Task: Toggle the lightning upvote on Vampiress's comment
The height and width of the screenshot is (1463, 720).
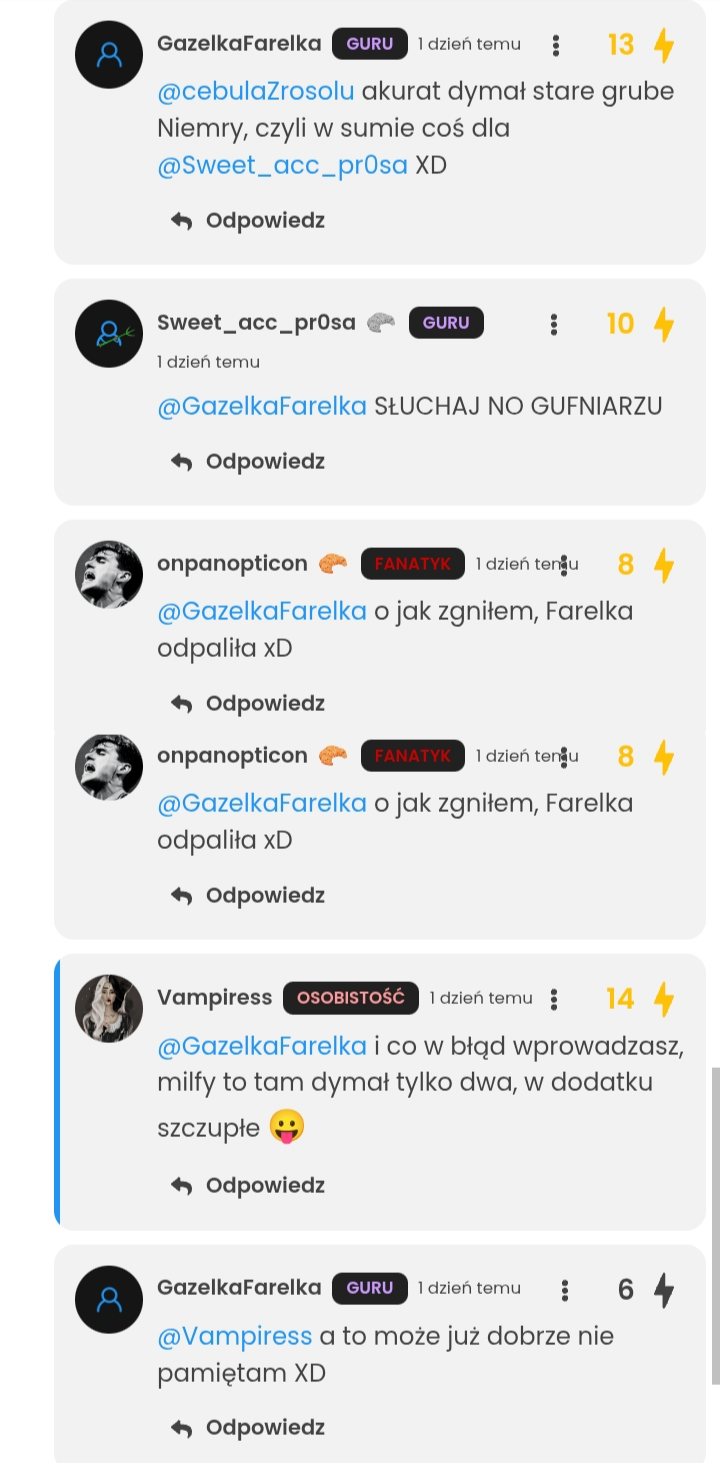Action: (x=663, y=999)
